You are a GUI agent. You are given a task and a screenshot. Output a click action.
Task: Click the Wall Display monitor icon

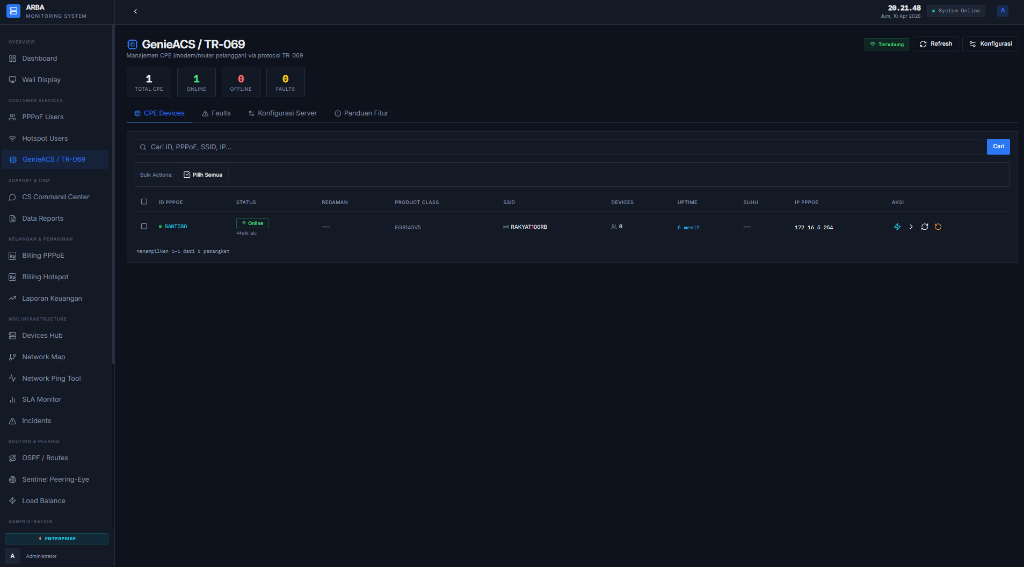pos(12,80)
